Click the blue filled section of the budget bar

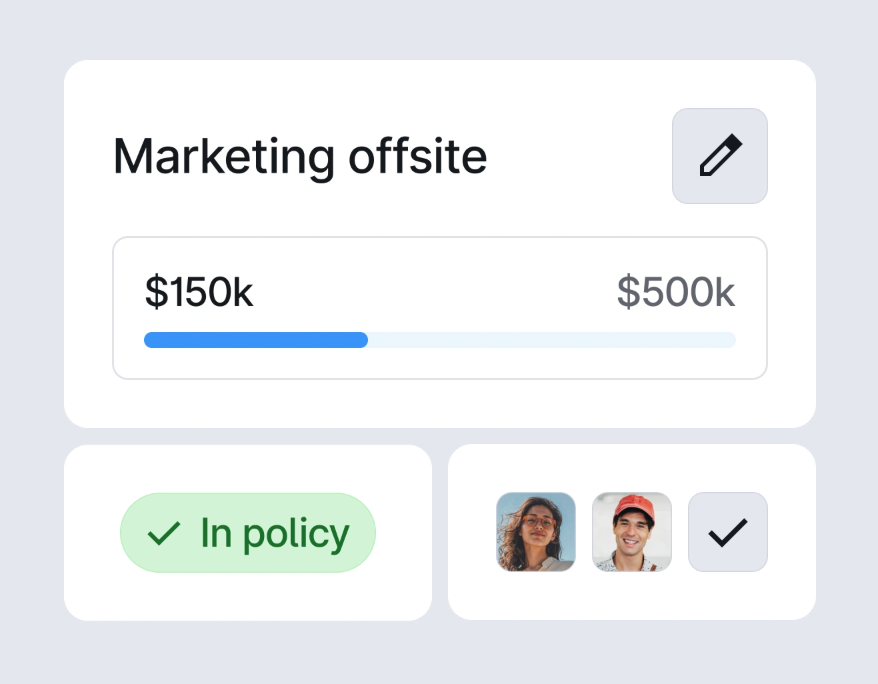(256, 340)
